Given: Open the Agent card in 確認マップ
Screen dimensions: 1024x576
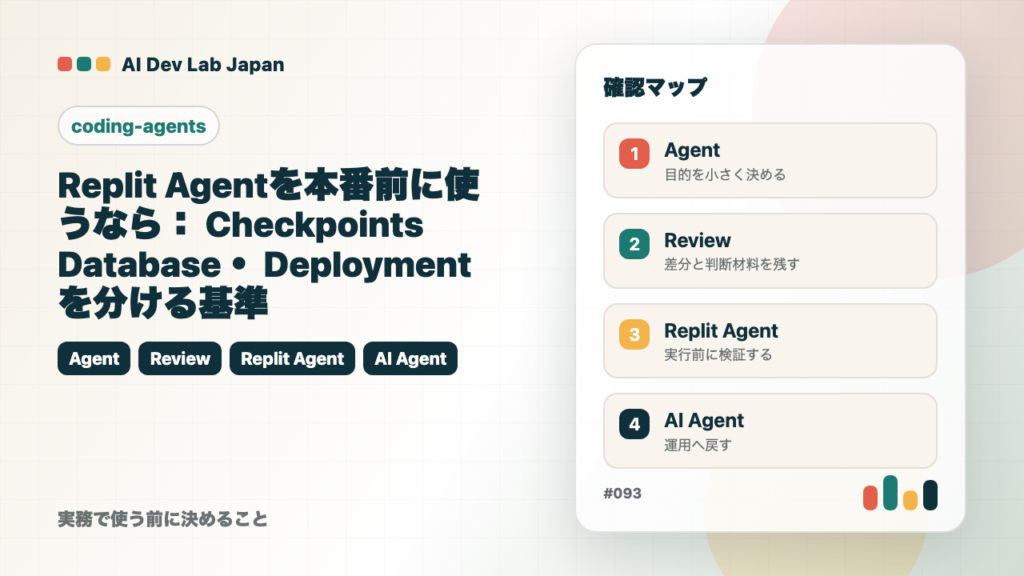Looking at the screenshot, I should (x=770, y=160).
